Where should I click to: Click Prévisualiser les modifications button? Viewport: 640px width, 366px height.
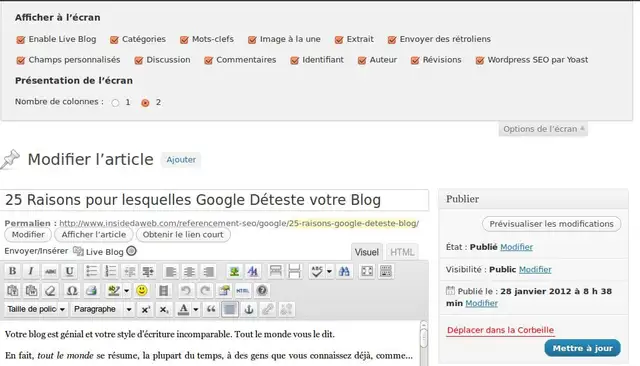551,224
